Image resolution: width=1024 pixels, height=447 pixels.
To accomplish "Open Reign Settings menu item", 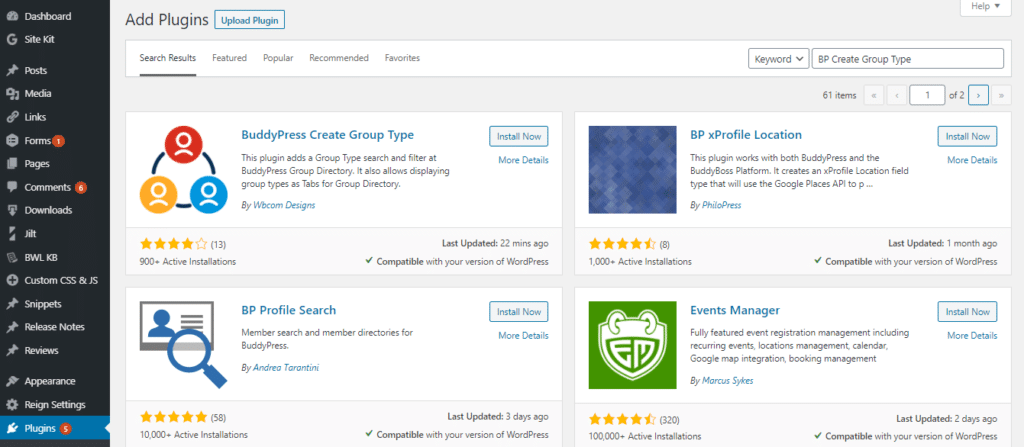I will tap(55, 405).
